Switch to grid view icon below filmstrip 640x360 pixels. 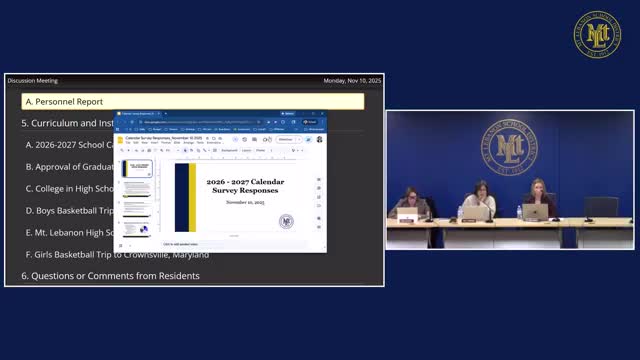[x=120, y=245]
